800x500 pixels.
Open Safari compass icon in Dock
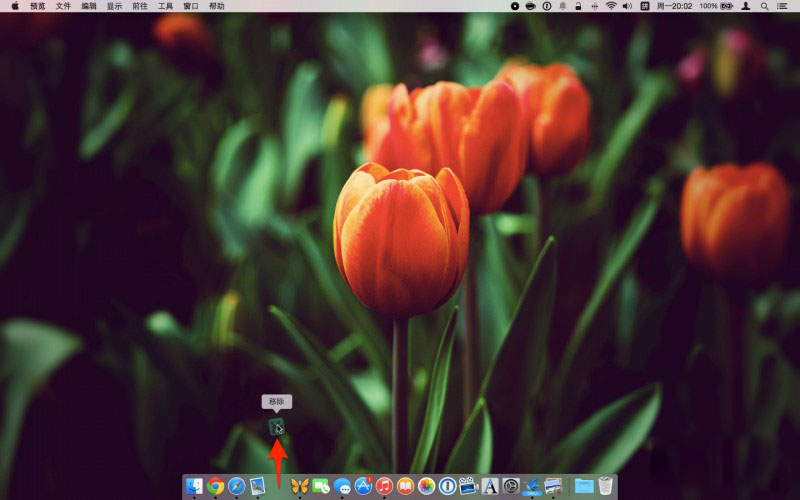pos(236,486)
